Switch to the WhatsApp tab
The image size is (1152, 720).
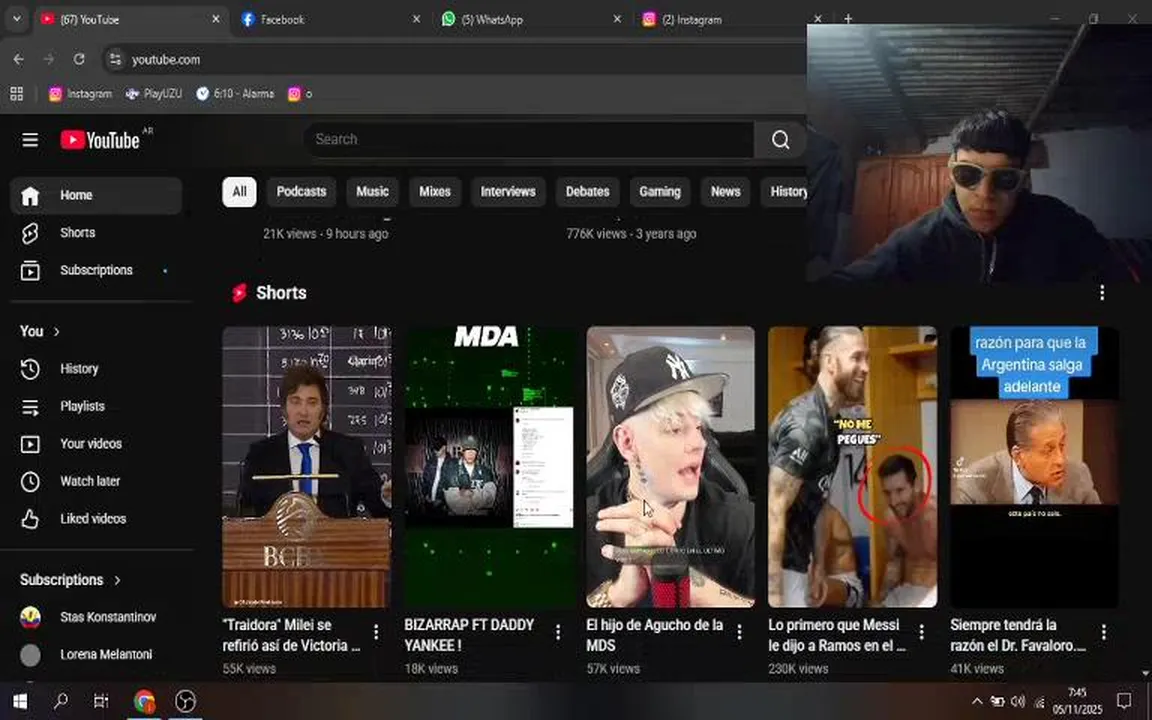531,20
